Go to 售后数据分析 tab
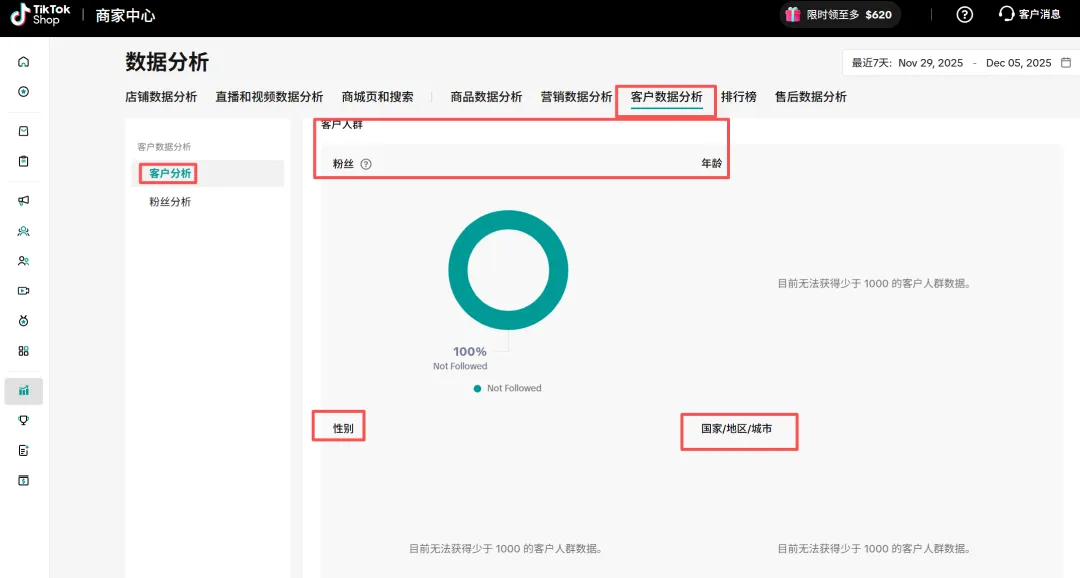The height and width of the screenshot is (578, 1080). (x=810, y=97)
